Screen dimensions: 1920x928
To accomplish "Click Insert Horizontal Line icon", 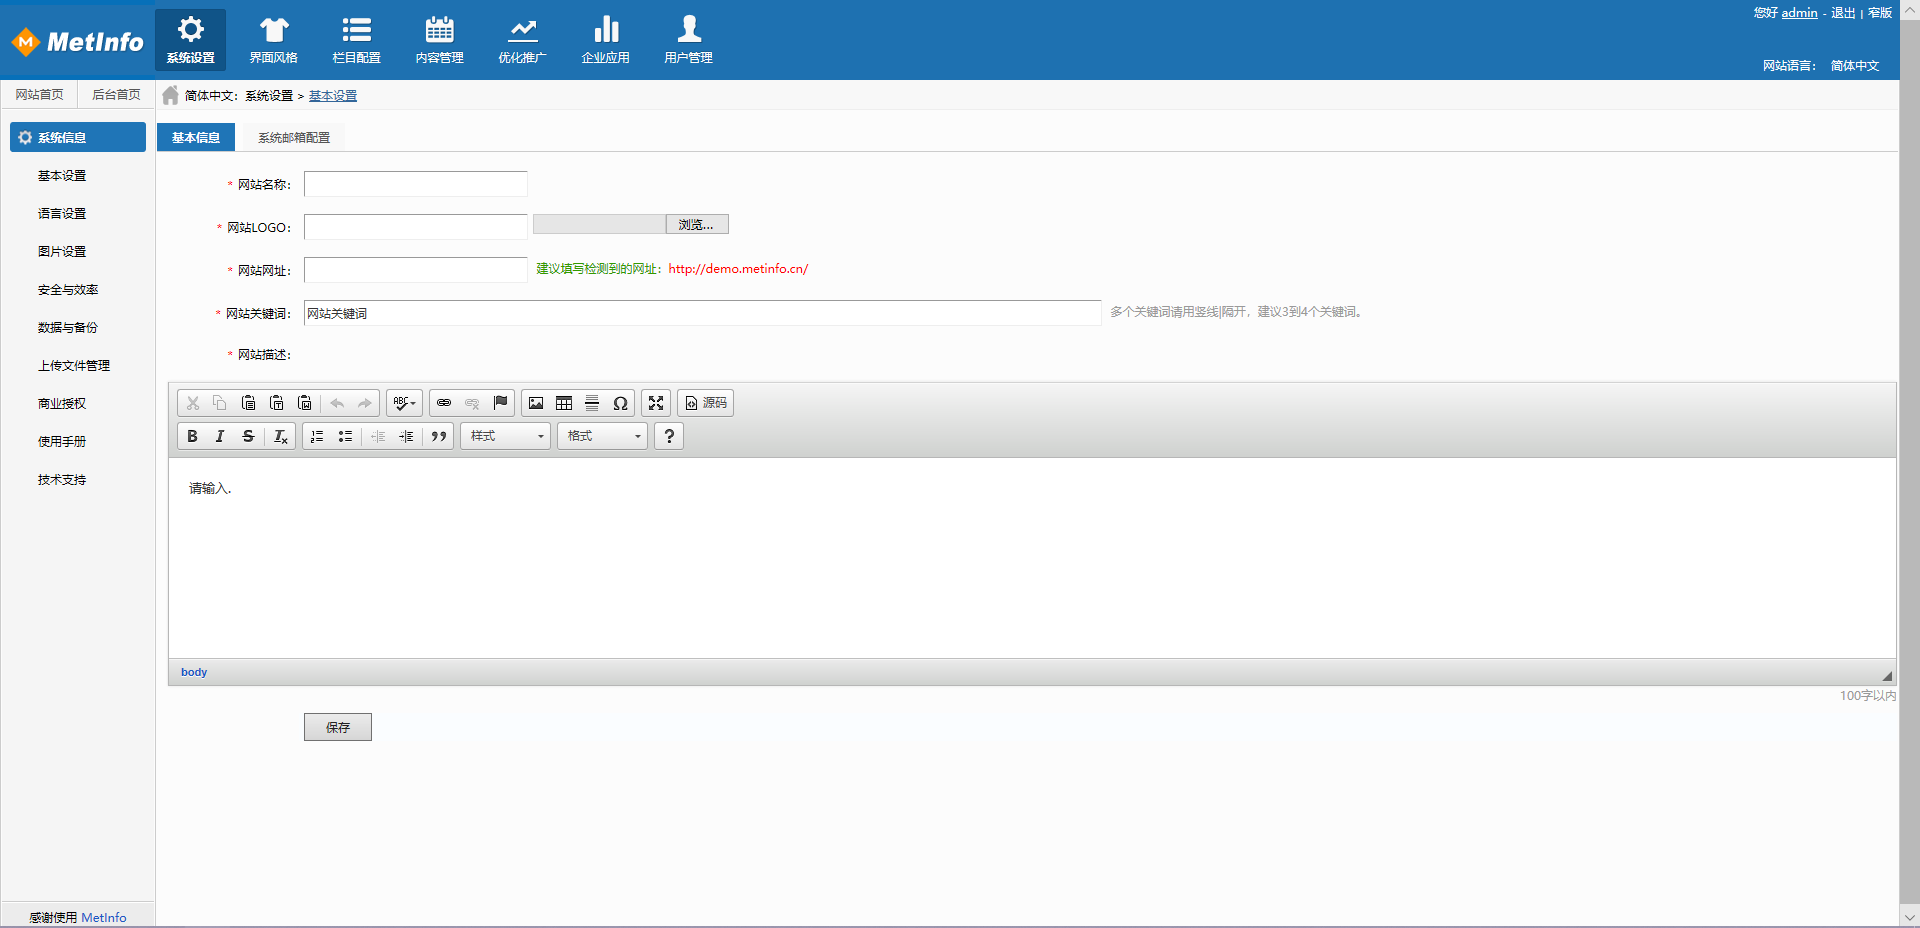I will click(592, 403).
